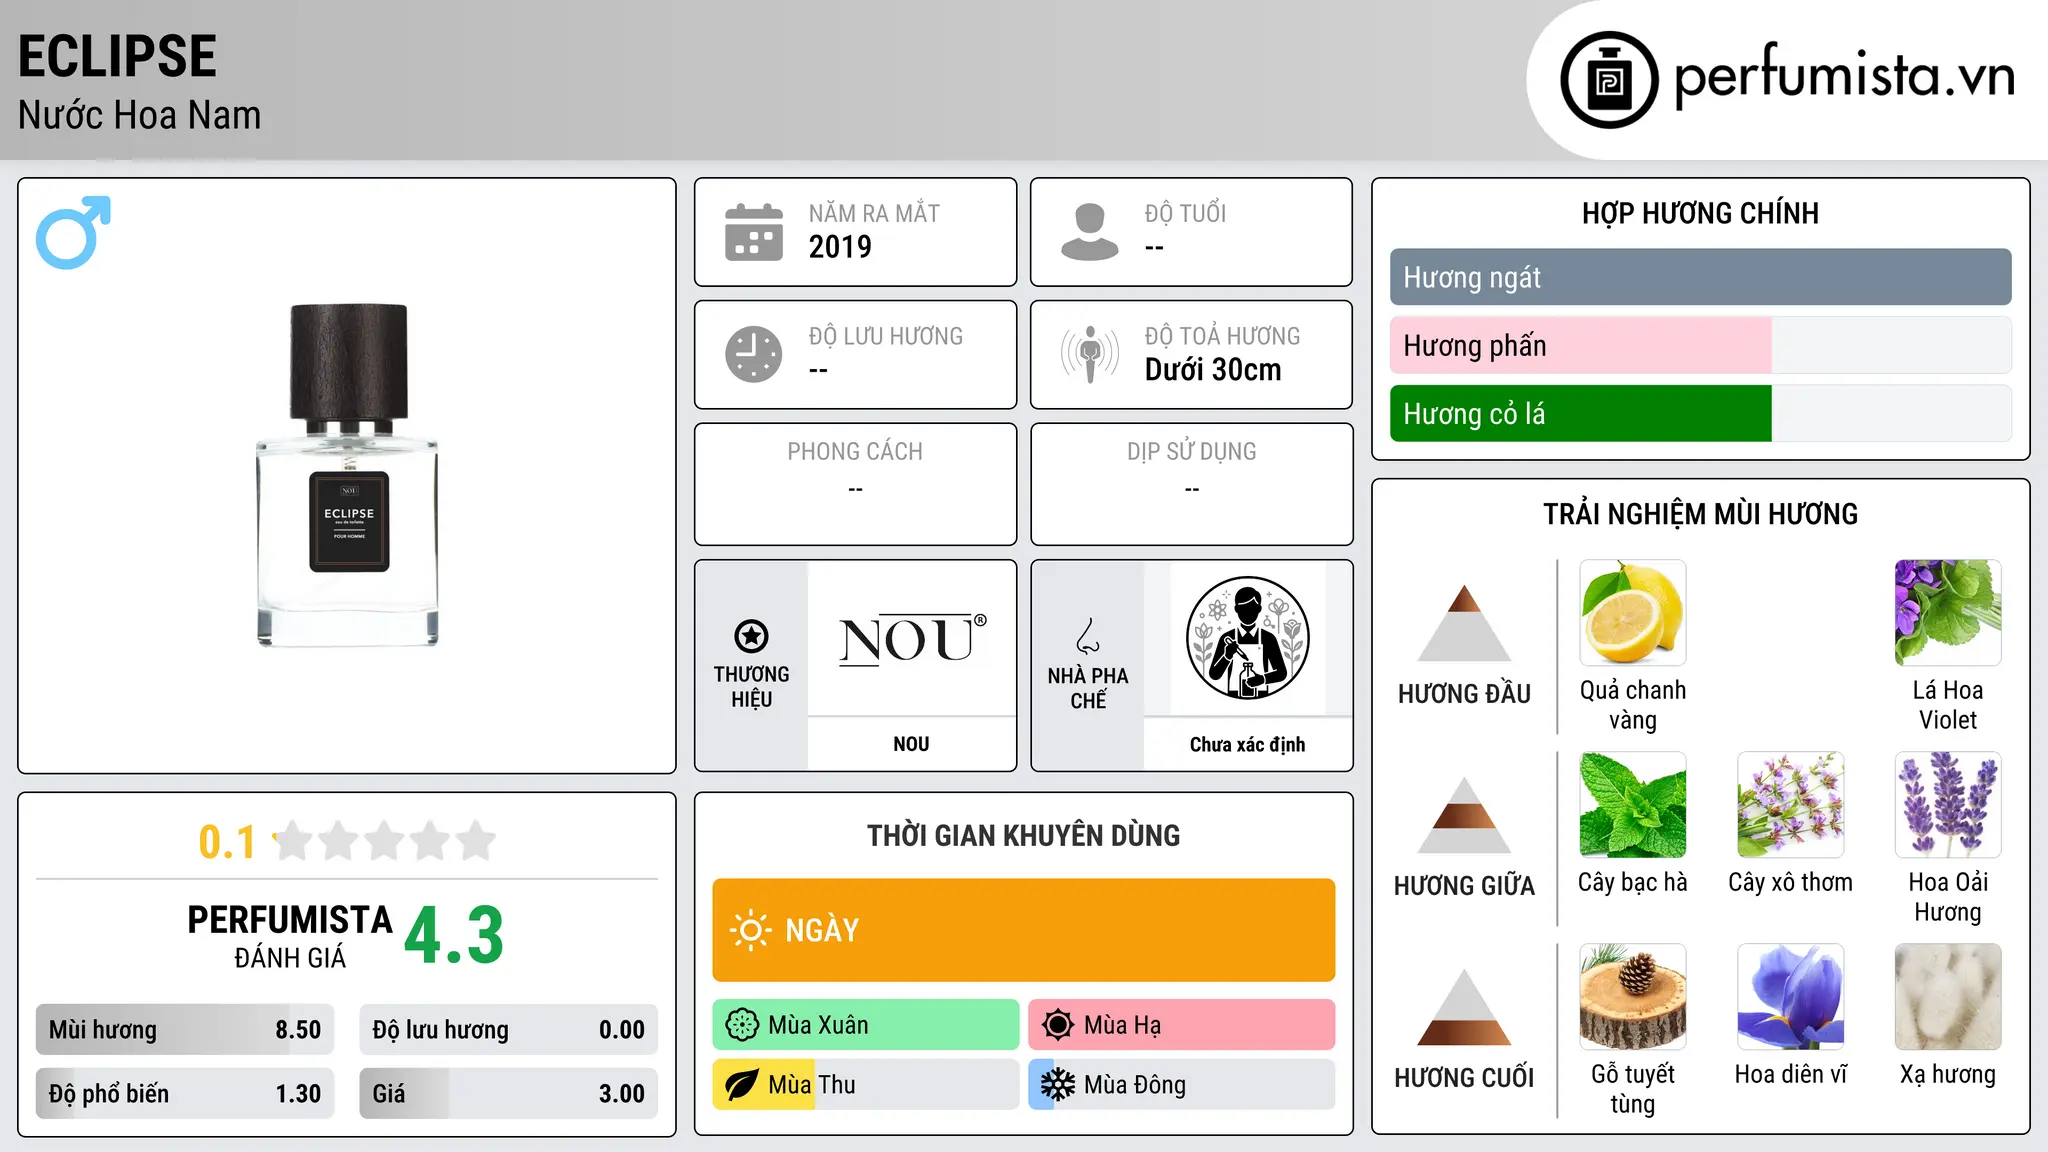The width and height of the screenshot is (2048, 1152).
Task: Click the person icon beside Độ tuổi
Action: (x=1089, y=232)
